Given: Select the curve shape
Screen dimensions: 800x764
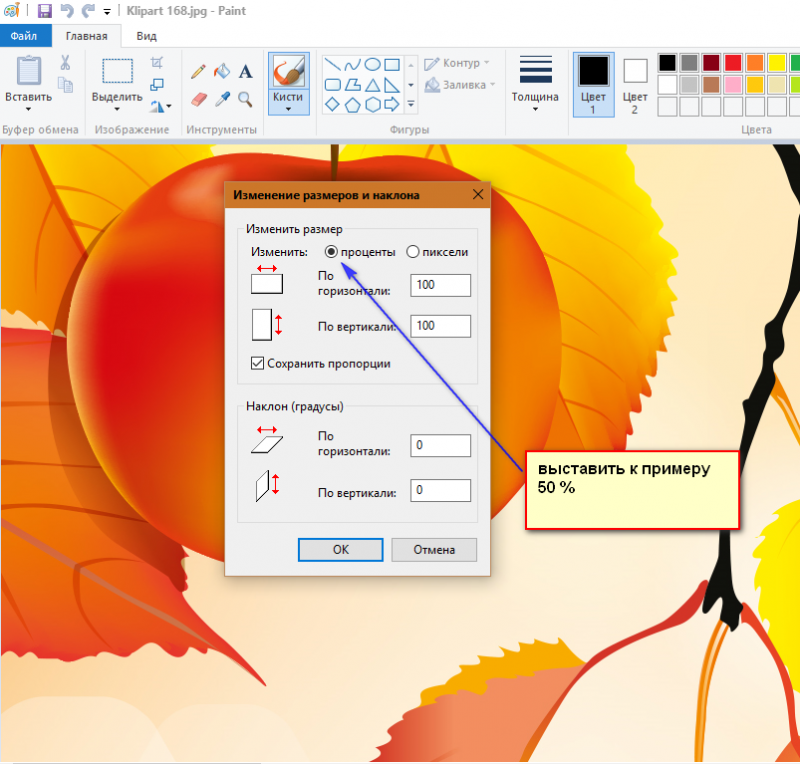Looking at the screenshot, I should click(353, 65).
